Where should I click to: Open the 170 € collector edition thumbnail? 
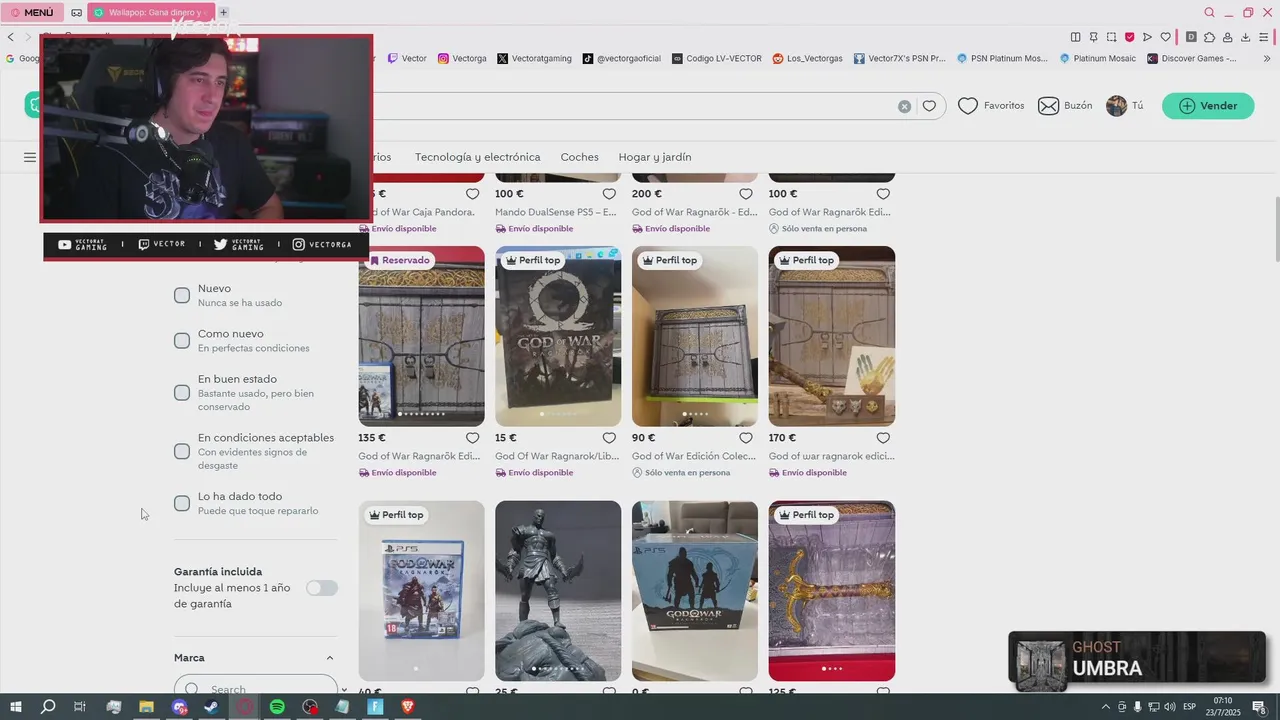point(832,336)
